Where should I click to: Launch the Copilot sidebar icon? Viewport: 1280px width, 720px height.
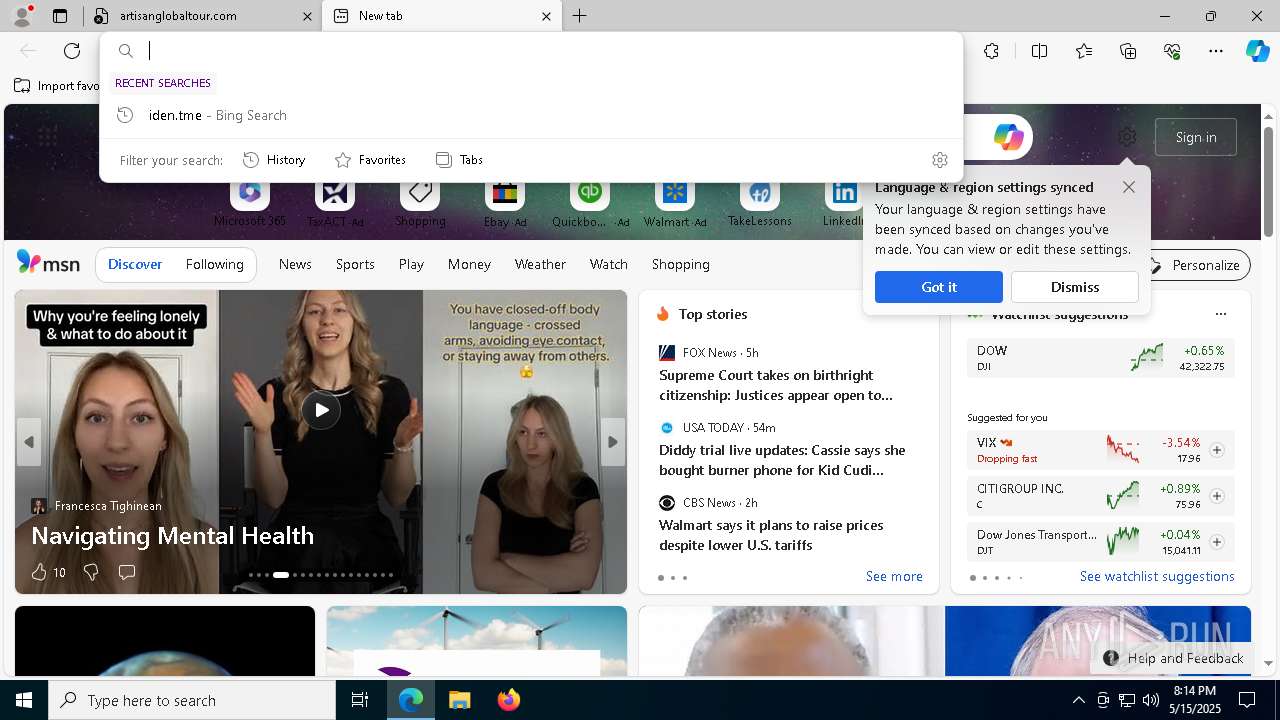coord(1257,51)
